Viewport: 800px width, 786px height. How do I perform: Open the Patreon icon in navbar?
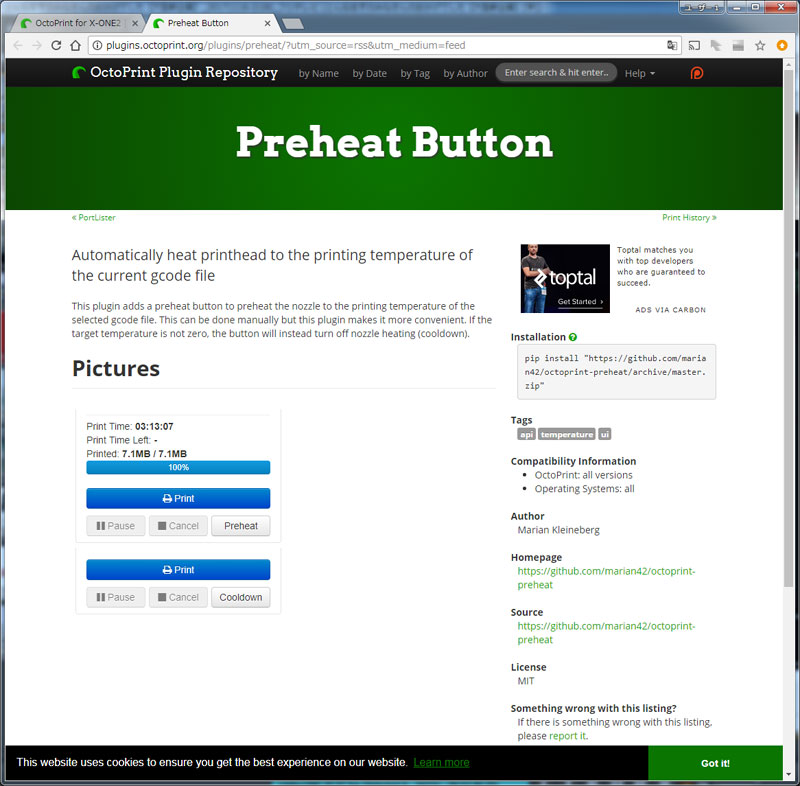coord(696,73)
